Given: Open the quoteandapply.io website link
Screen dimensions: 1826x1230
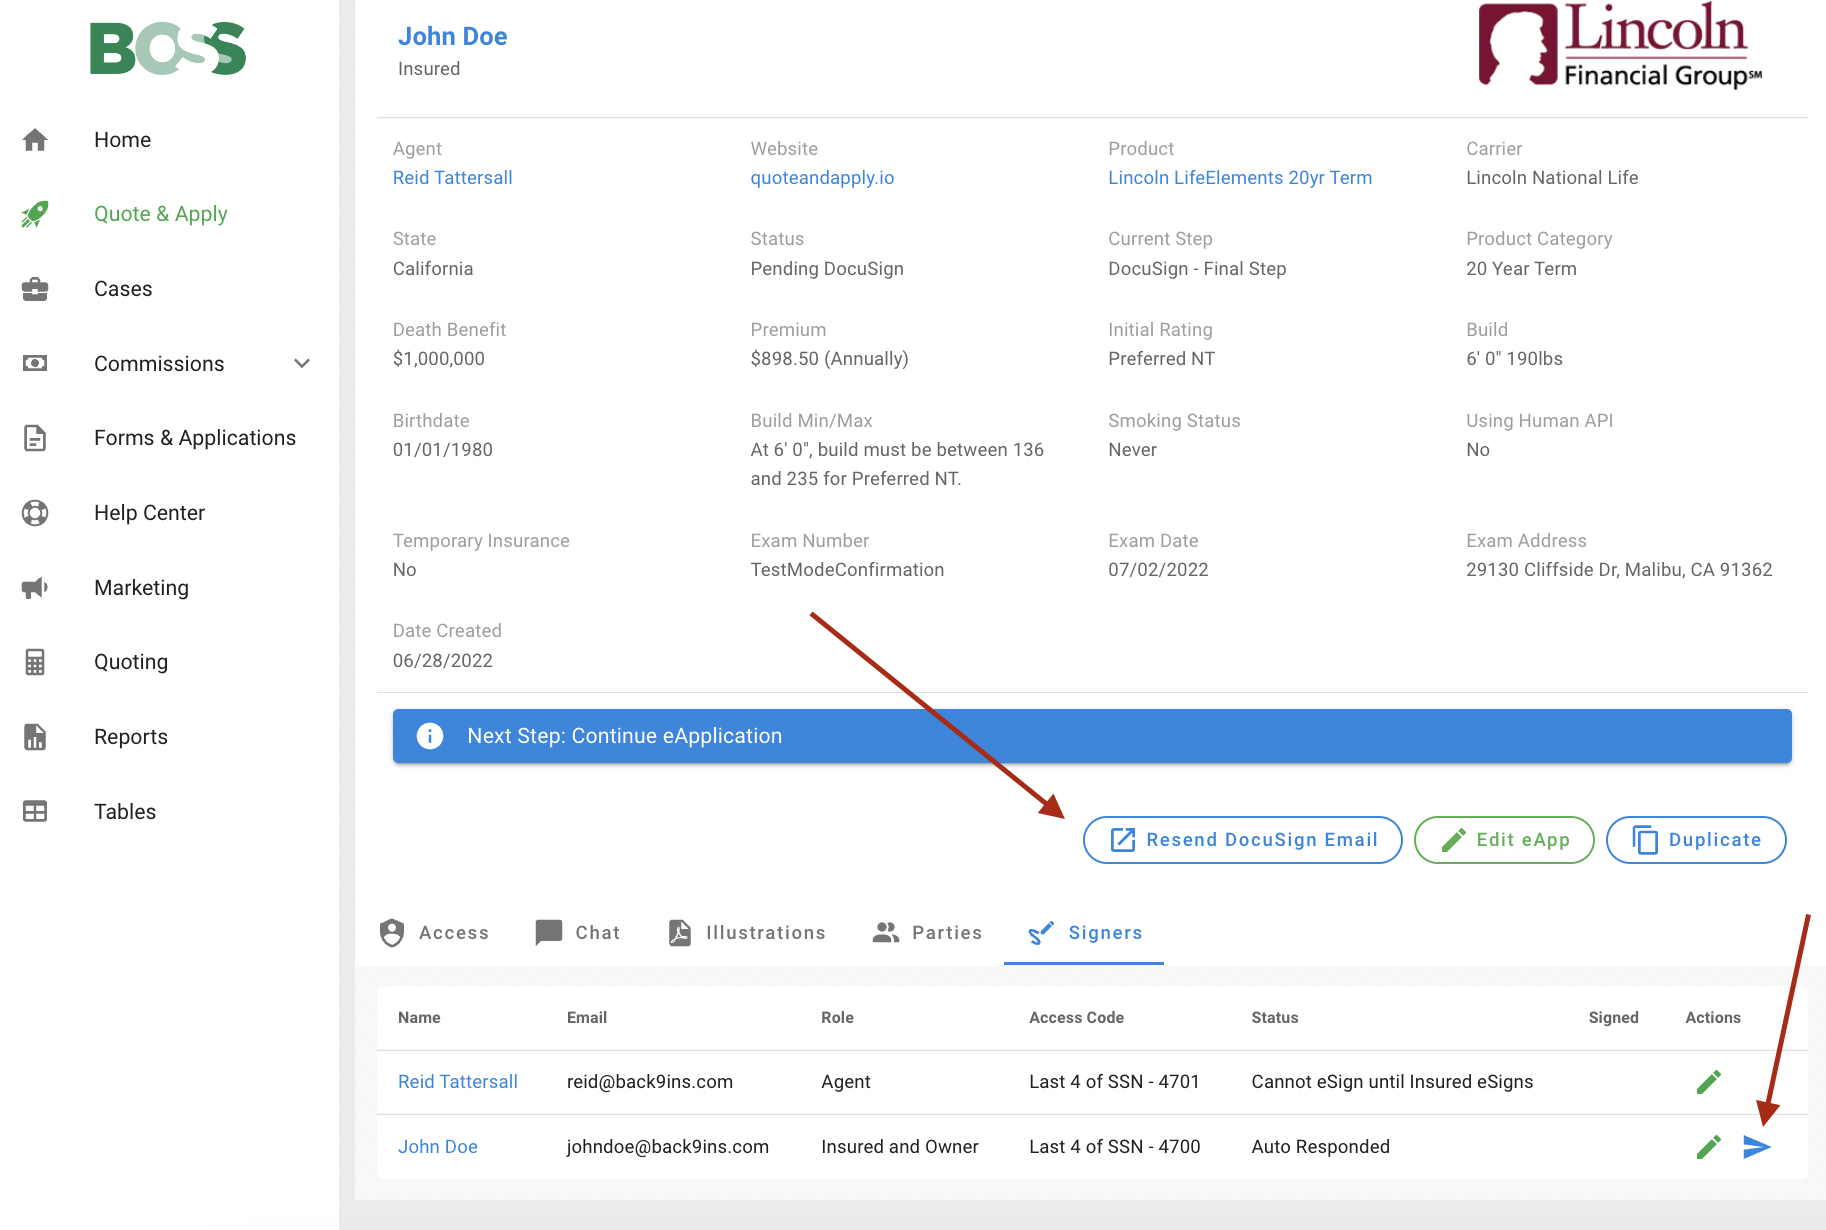Looking at the screenshot, I should tap(822, 178).
